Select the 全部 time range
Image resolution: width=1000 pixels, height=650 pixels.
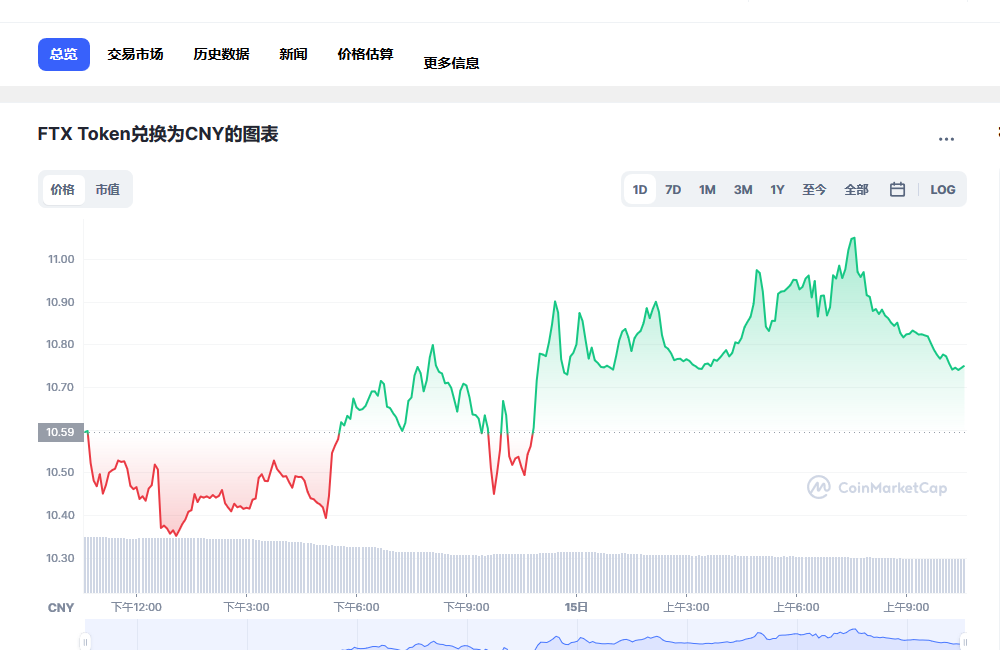(x=857, y=189)
